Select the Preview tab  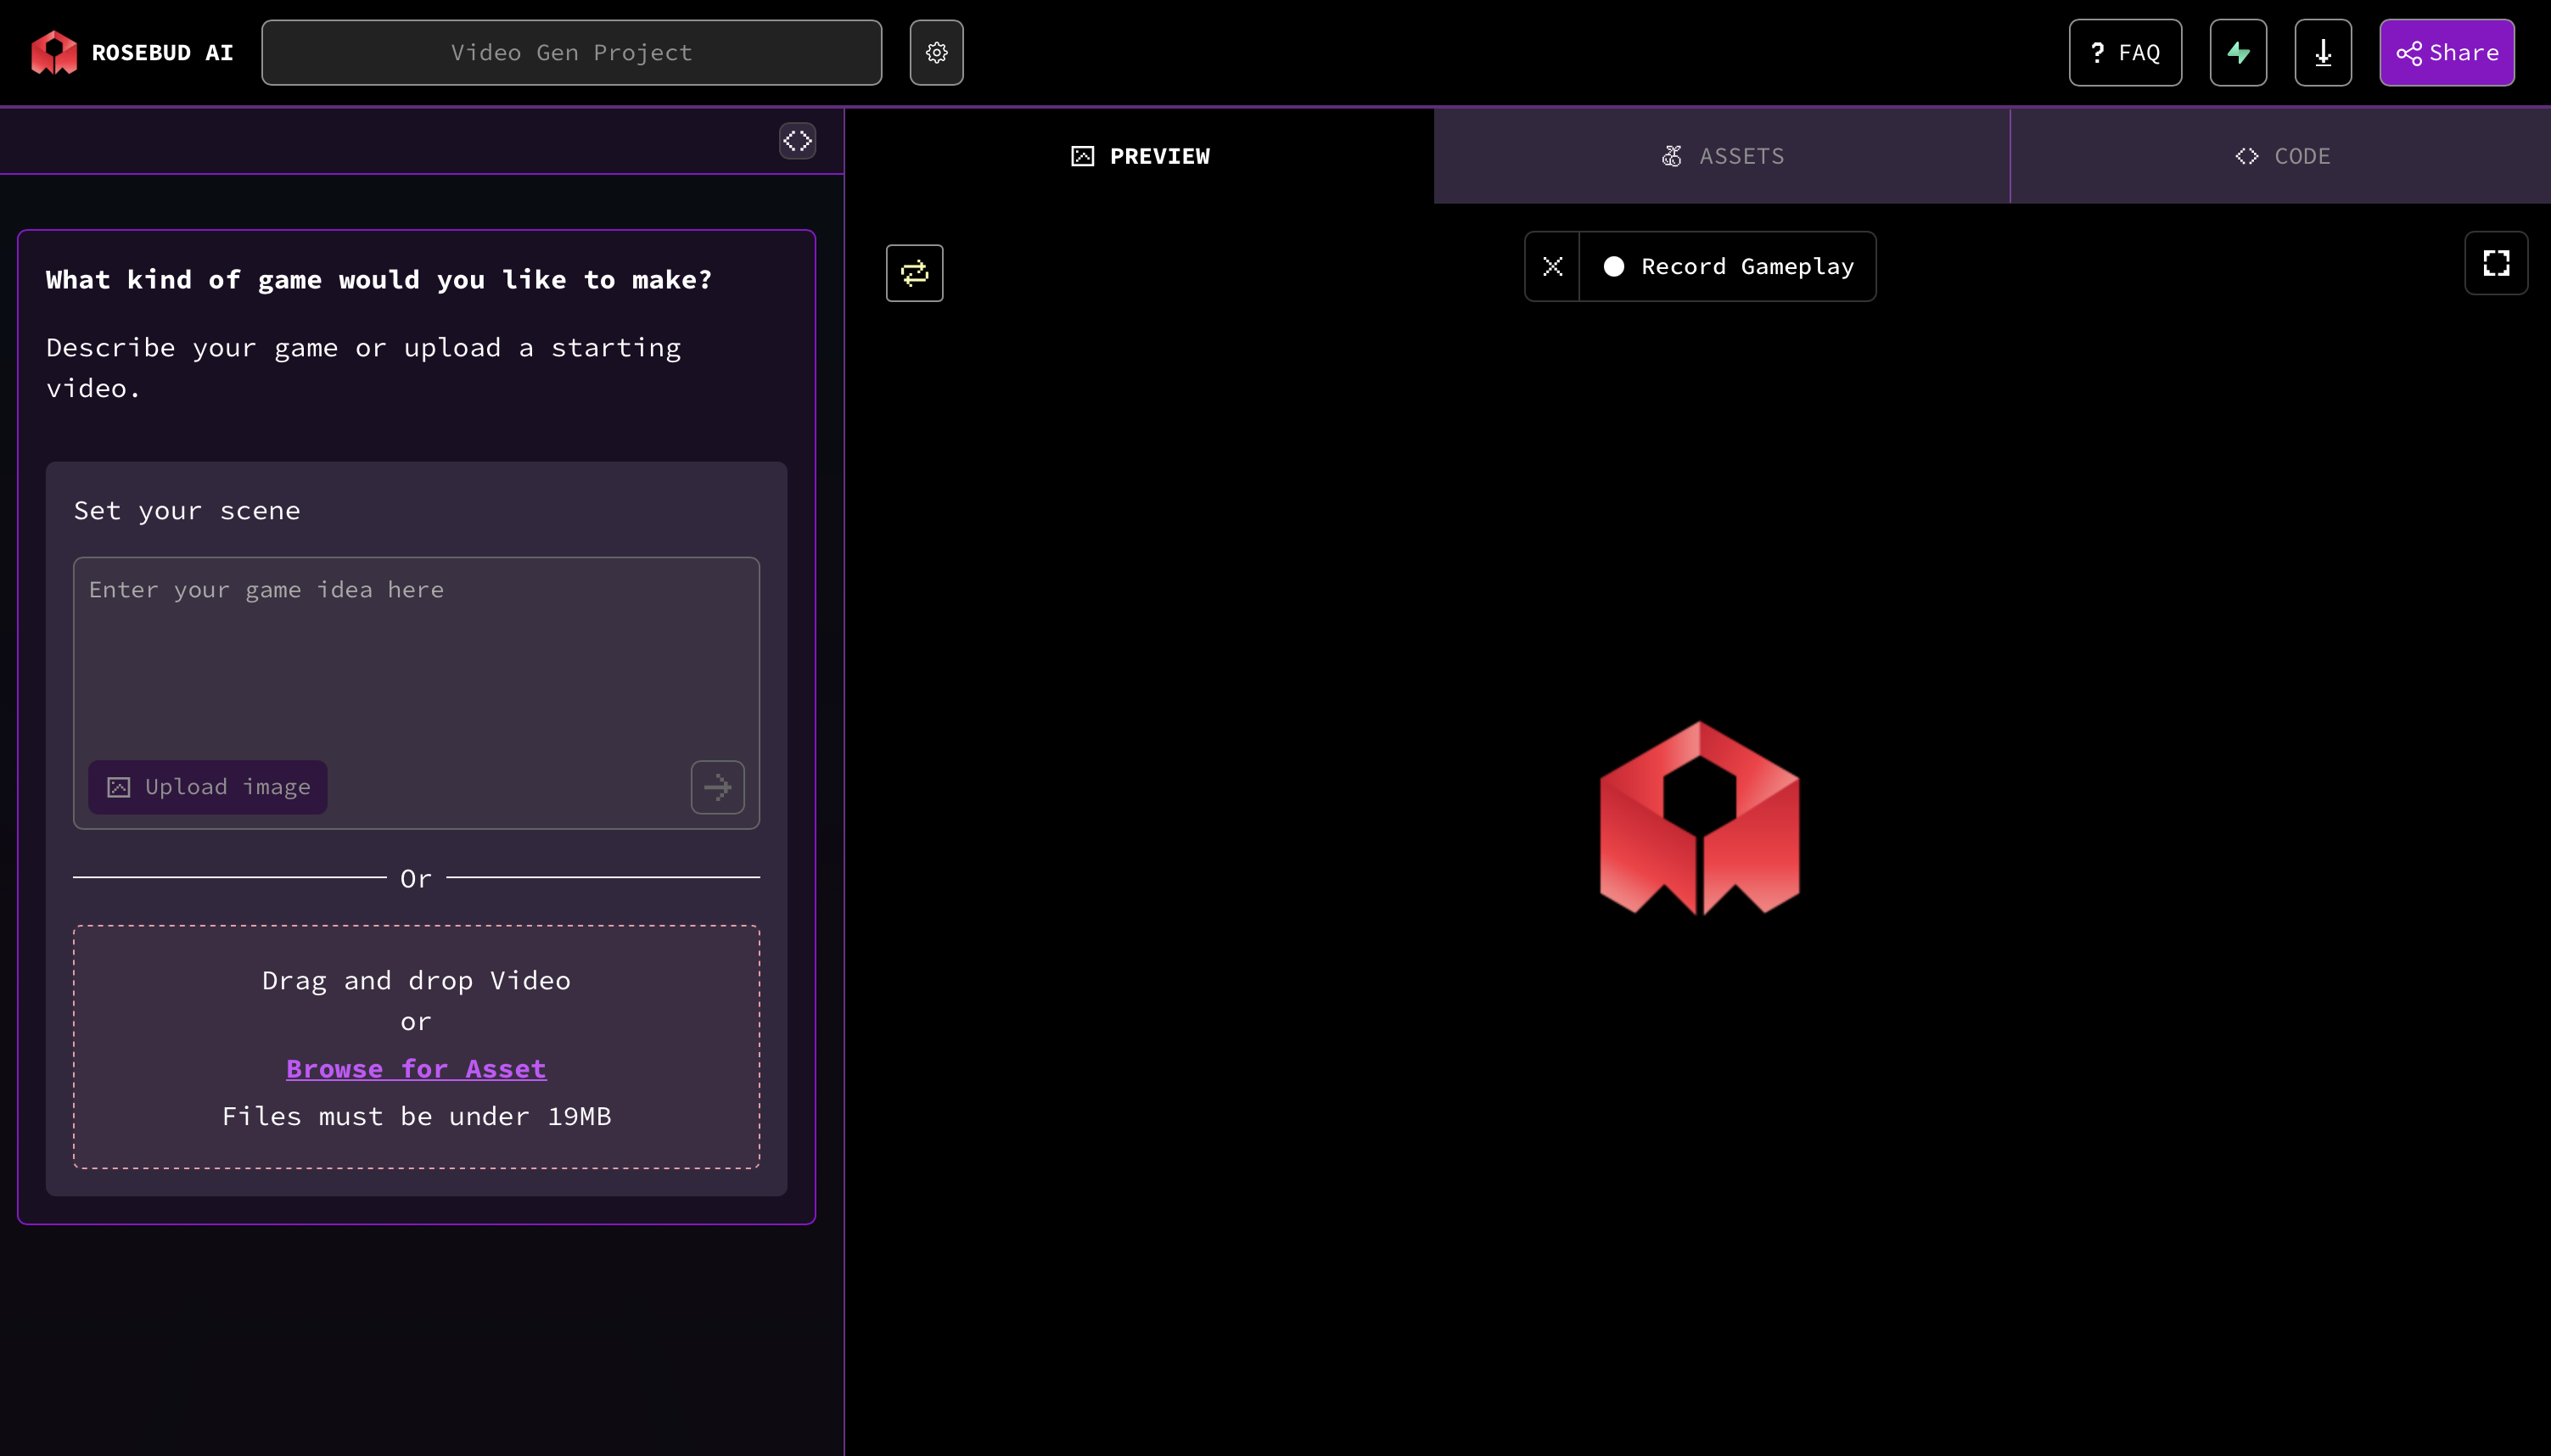pos(1140,156)
